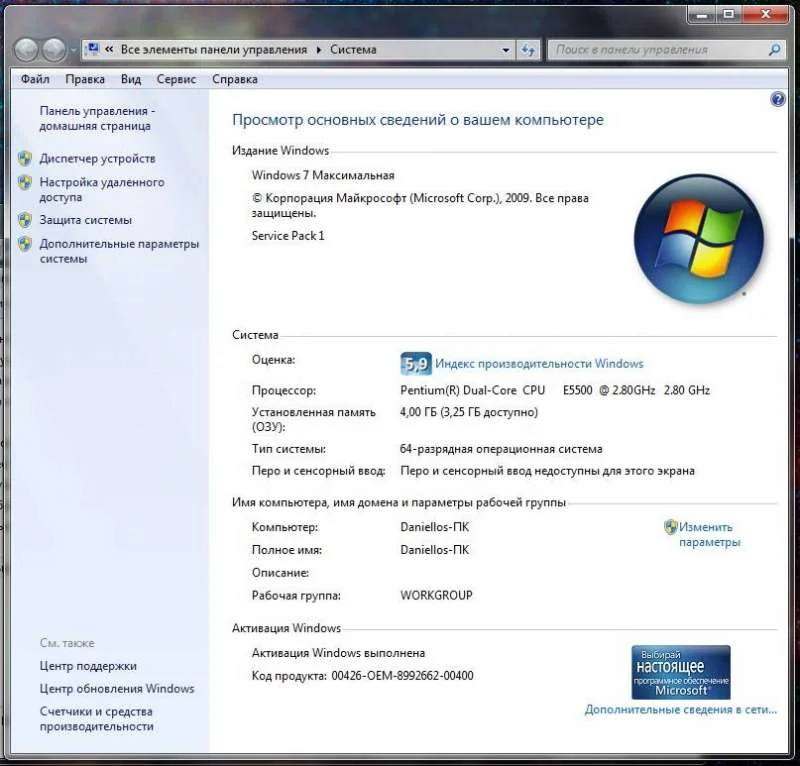Select 'Все элементы панели управления' breadcrumb
The image size is (800, 766).
214,50
